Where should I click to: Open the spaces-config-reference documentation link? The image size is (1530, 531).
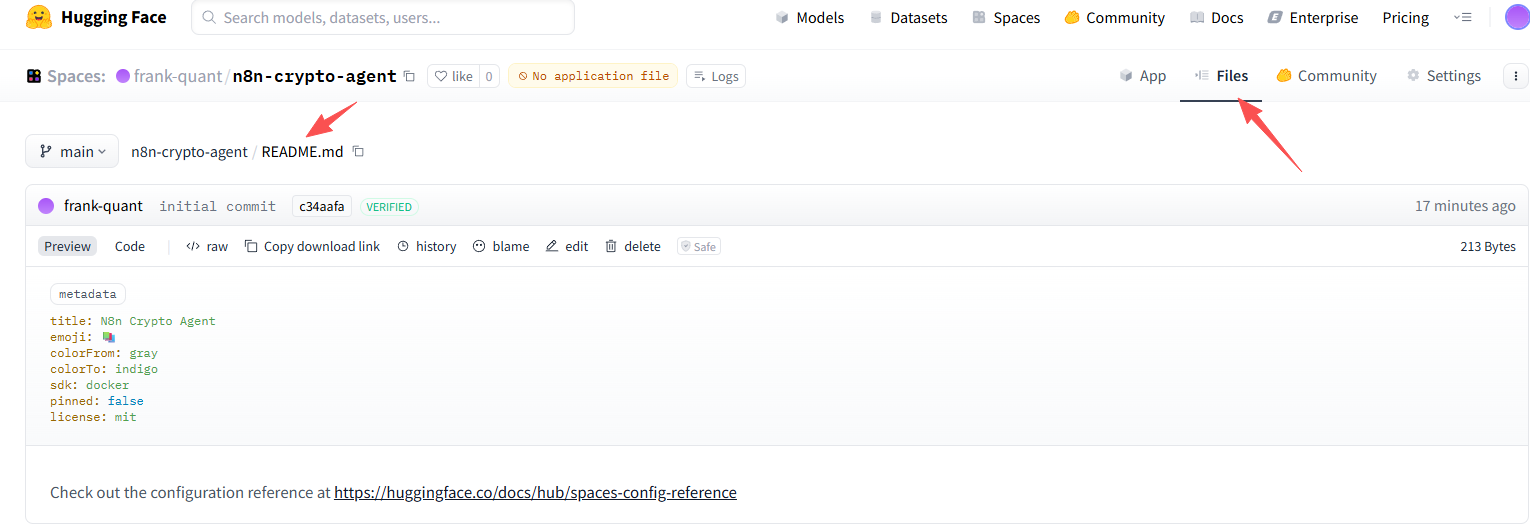tap(535, 493)
